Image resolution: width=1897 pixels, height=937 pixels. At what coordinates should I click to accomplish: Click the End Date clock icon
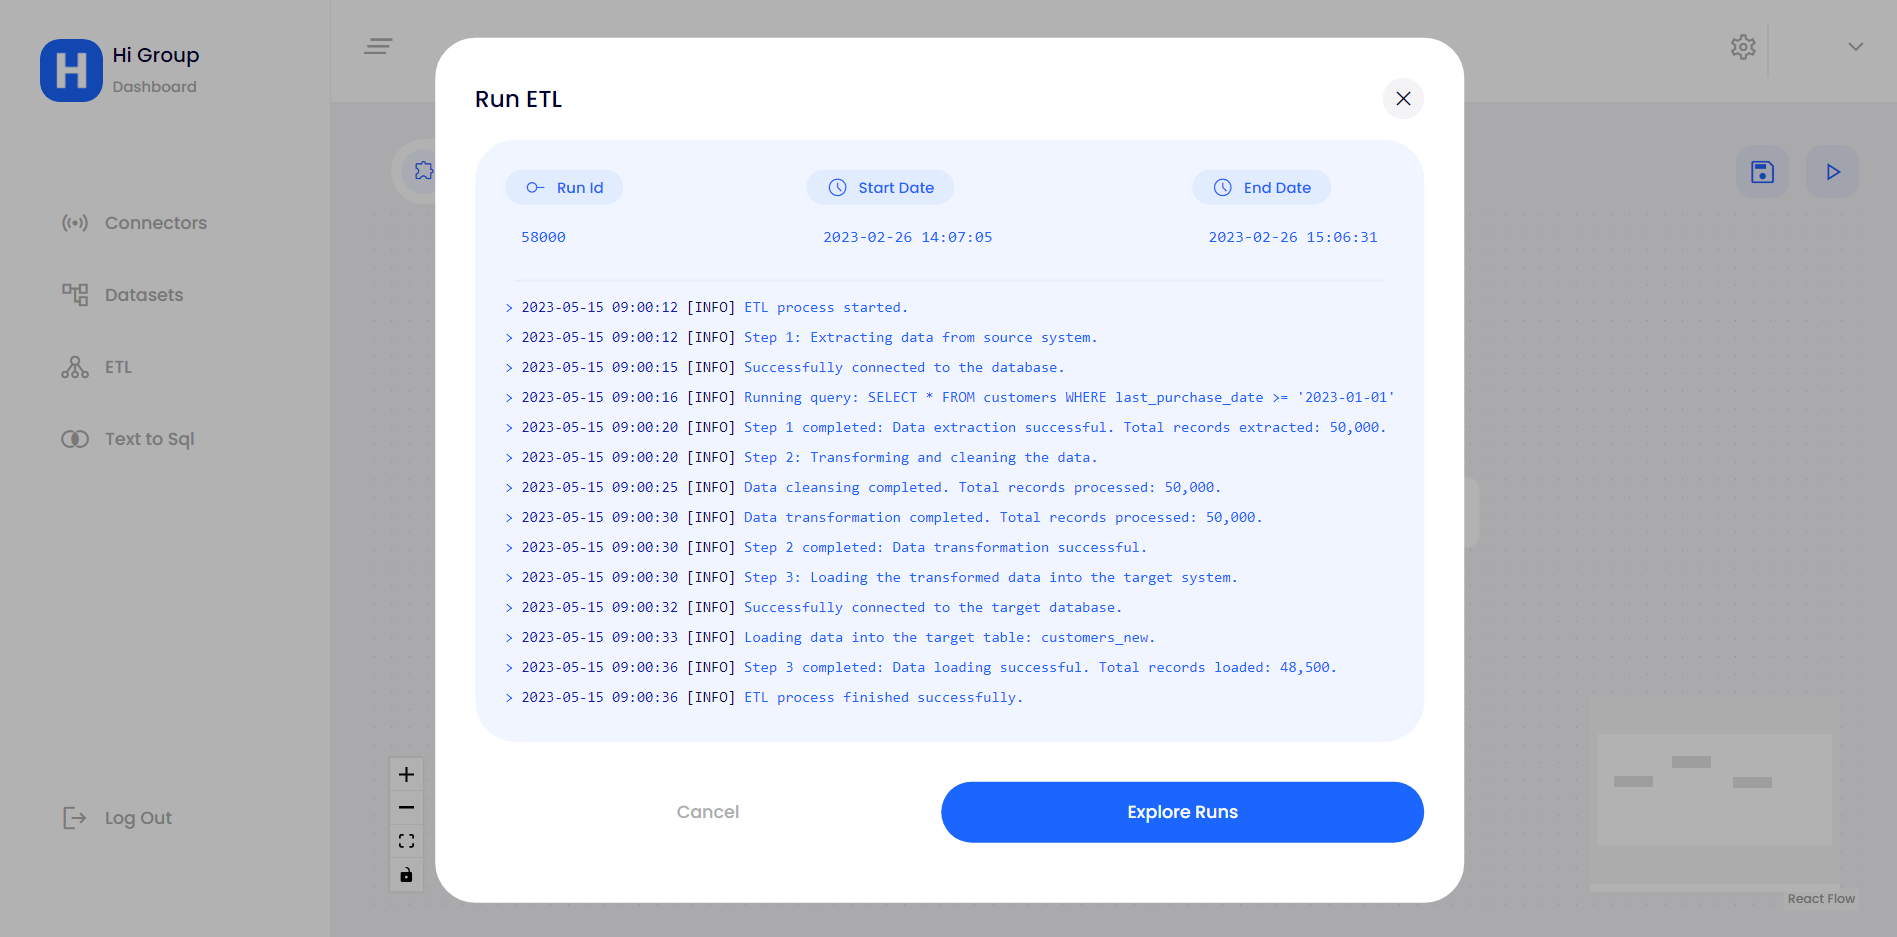coord(1223,188)
